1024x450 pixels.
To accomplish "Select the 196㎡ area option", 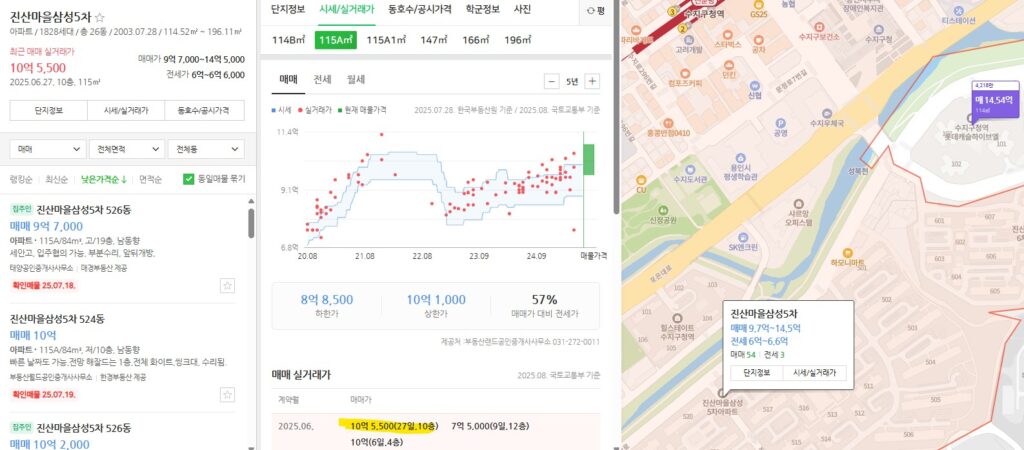I will click(517, 40).
